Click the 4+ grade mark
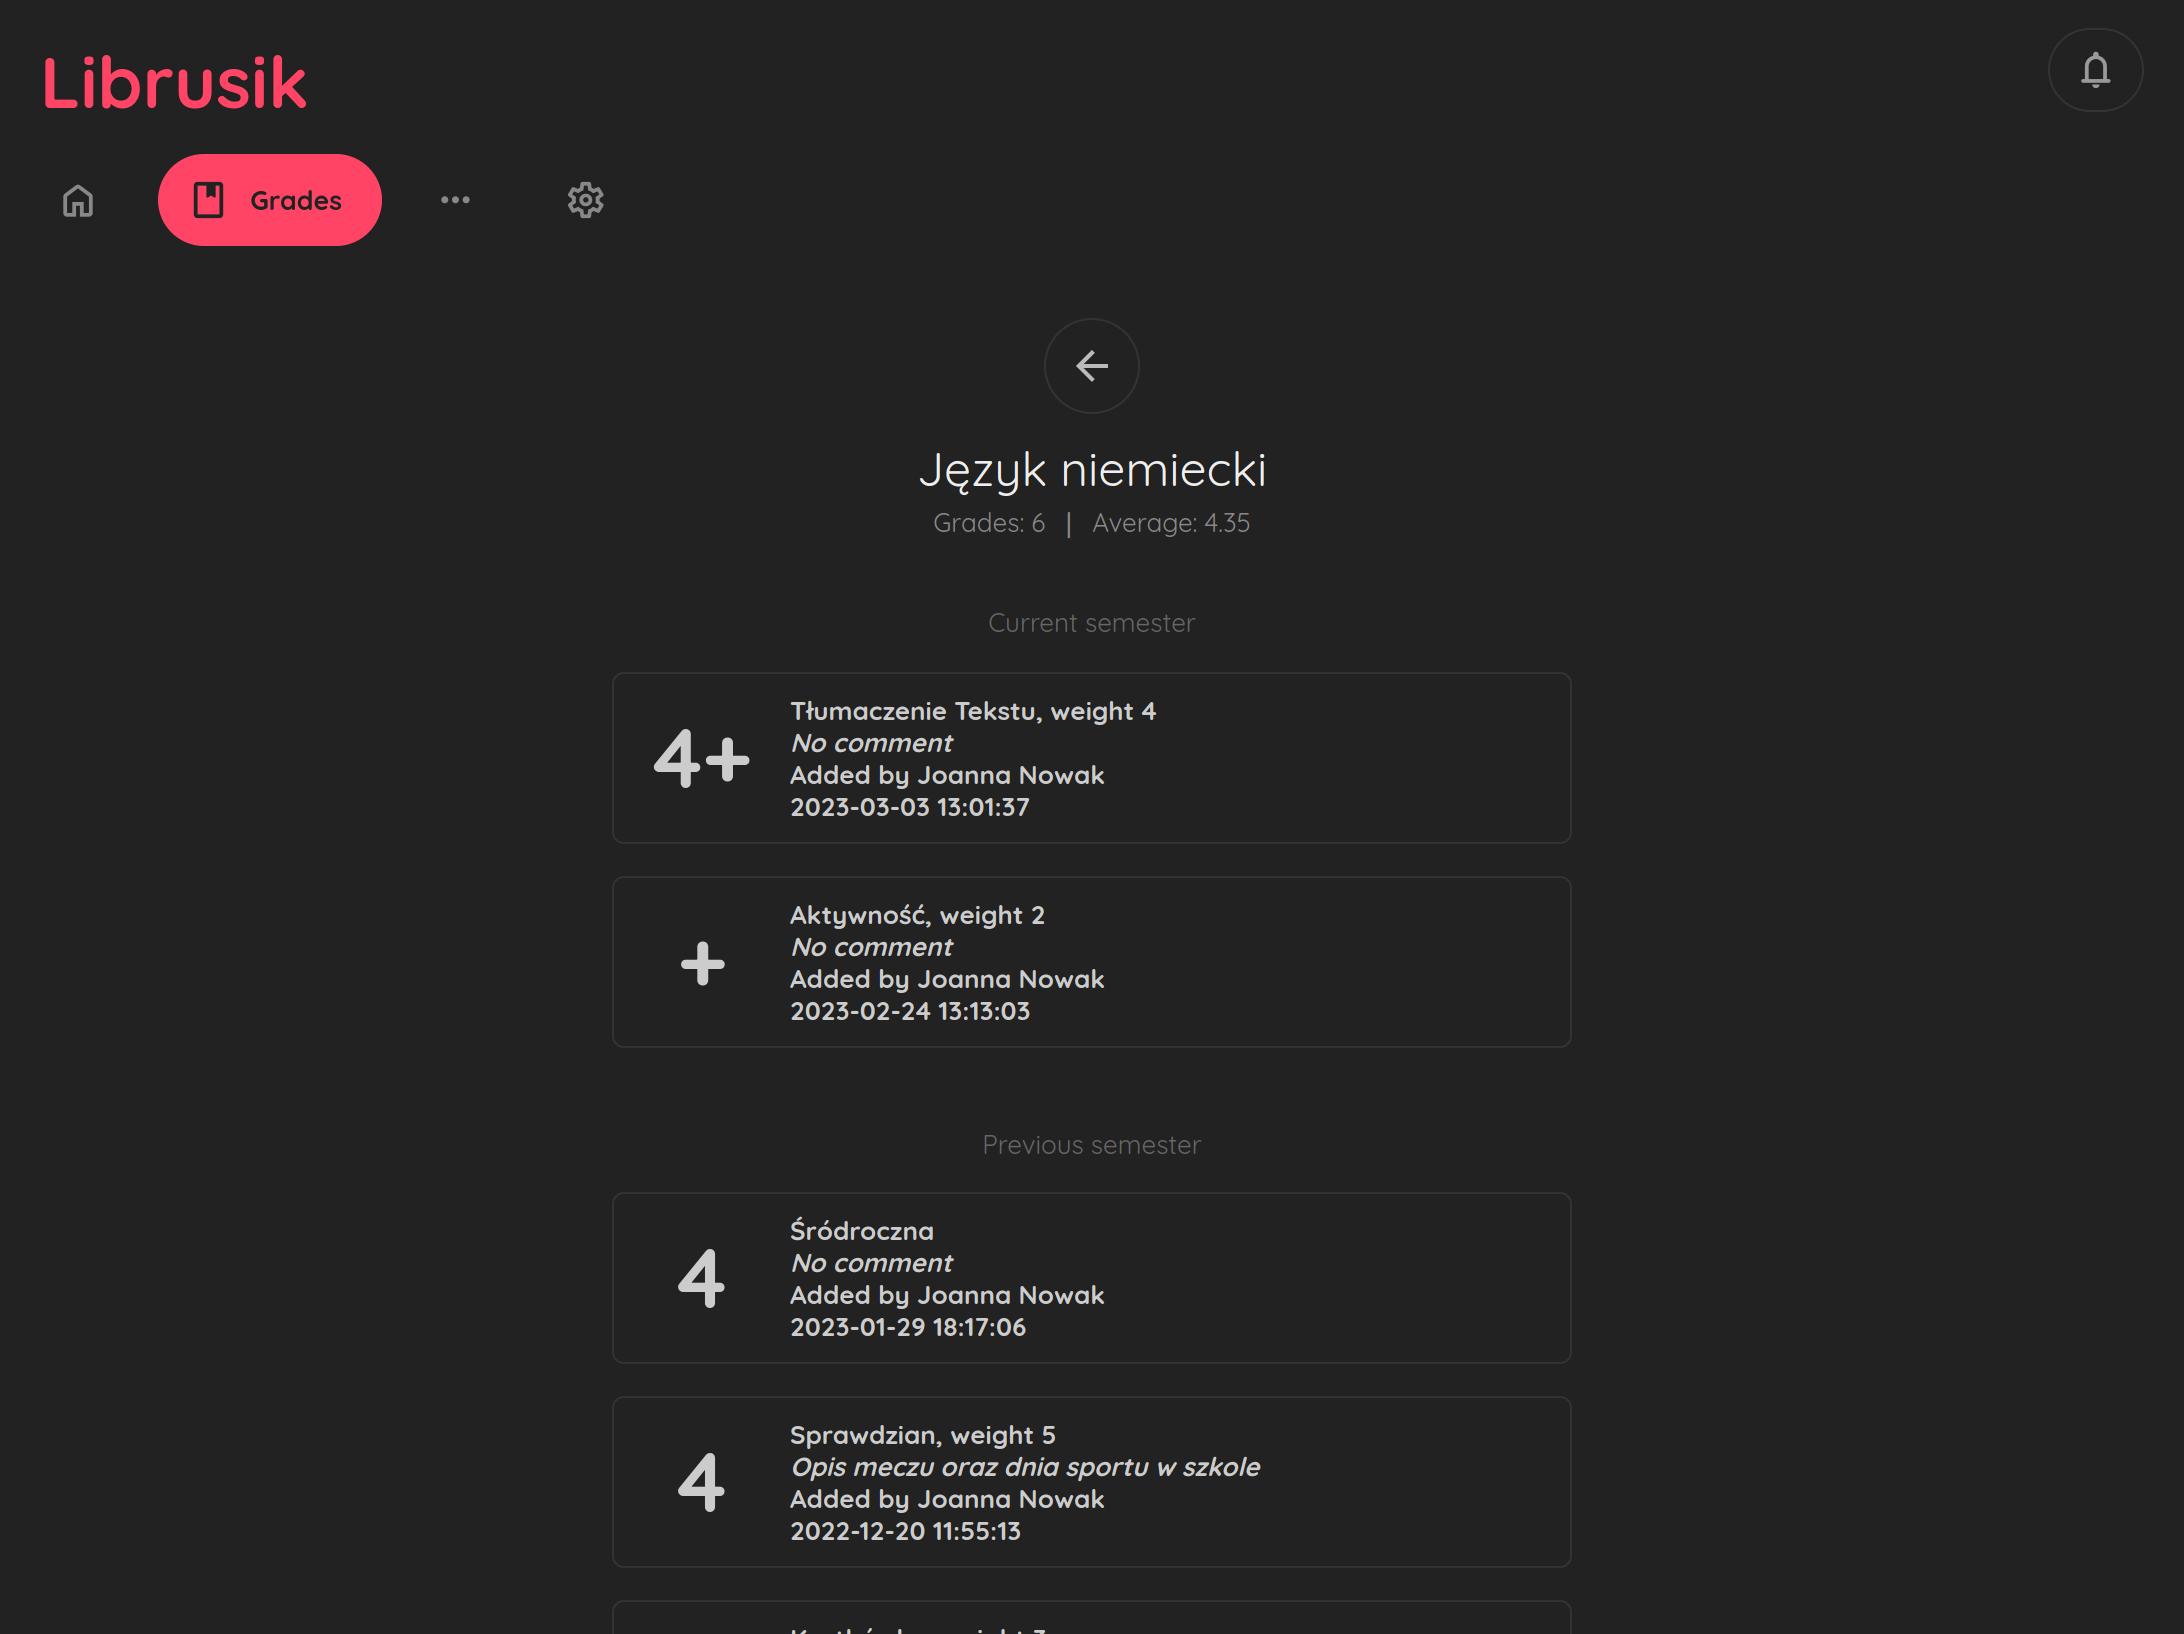Image resolution: width=2184 pixels, height=1634 pixels. pyautogui.click(x=701, y=758)
